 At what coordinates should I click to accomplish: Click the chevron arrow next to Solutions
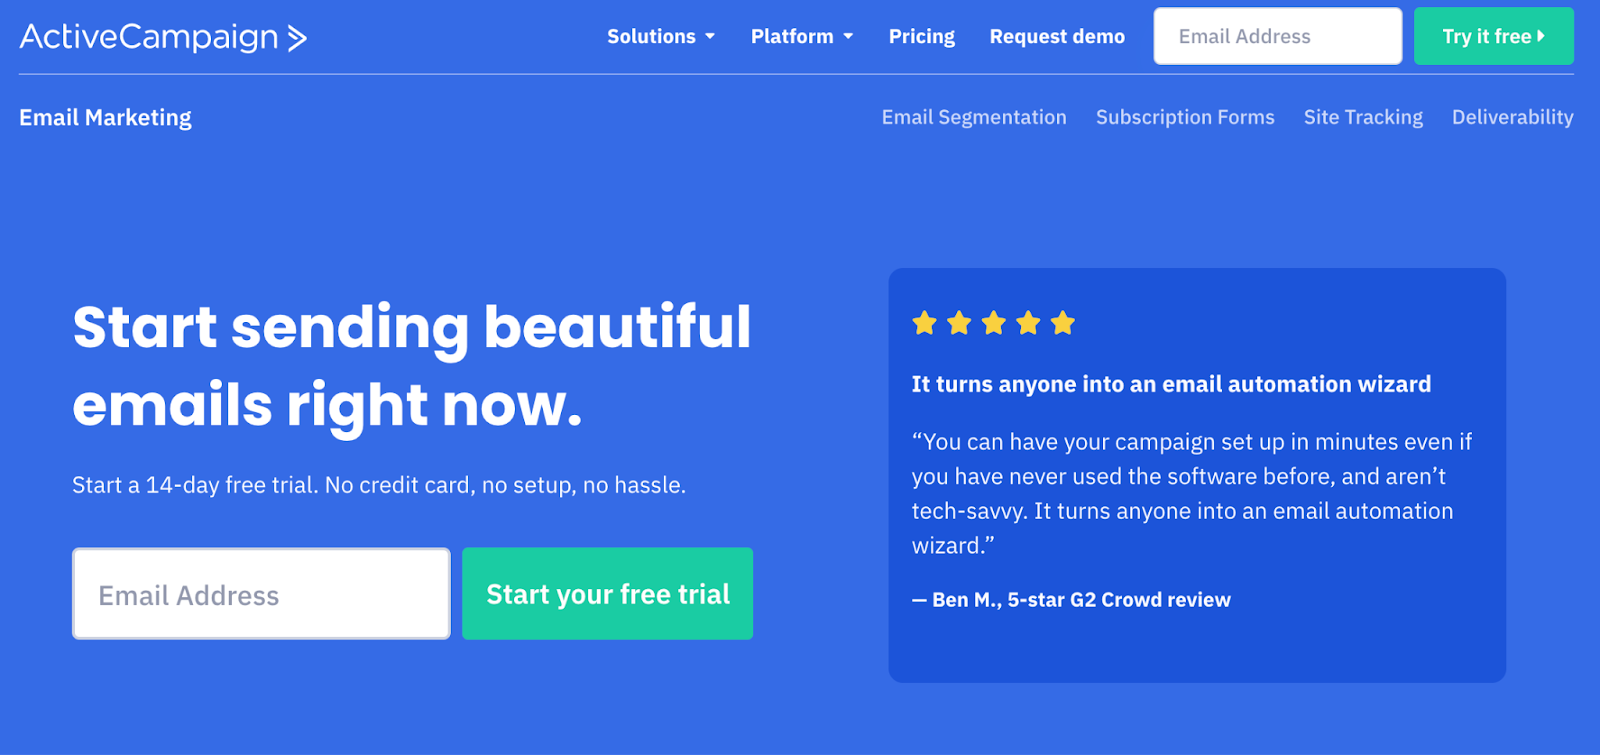[712, 37]
